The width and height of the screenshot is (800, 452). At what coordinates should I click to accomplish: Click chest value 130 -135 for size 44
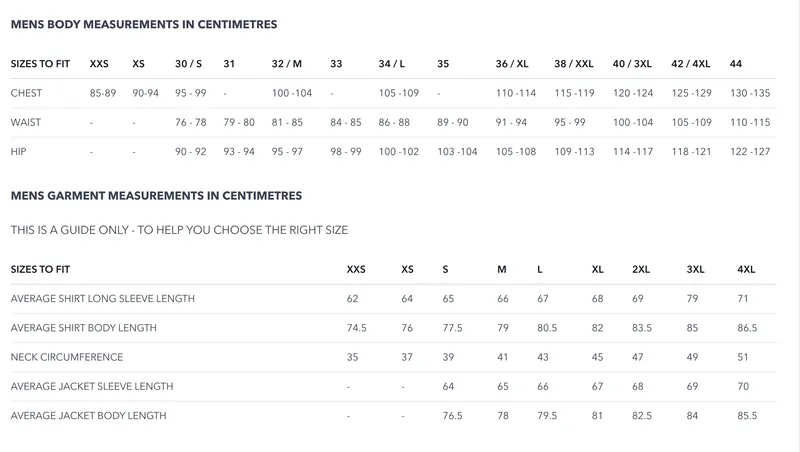point(750,93)
